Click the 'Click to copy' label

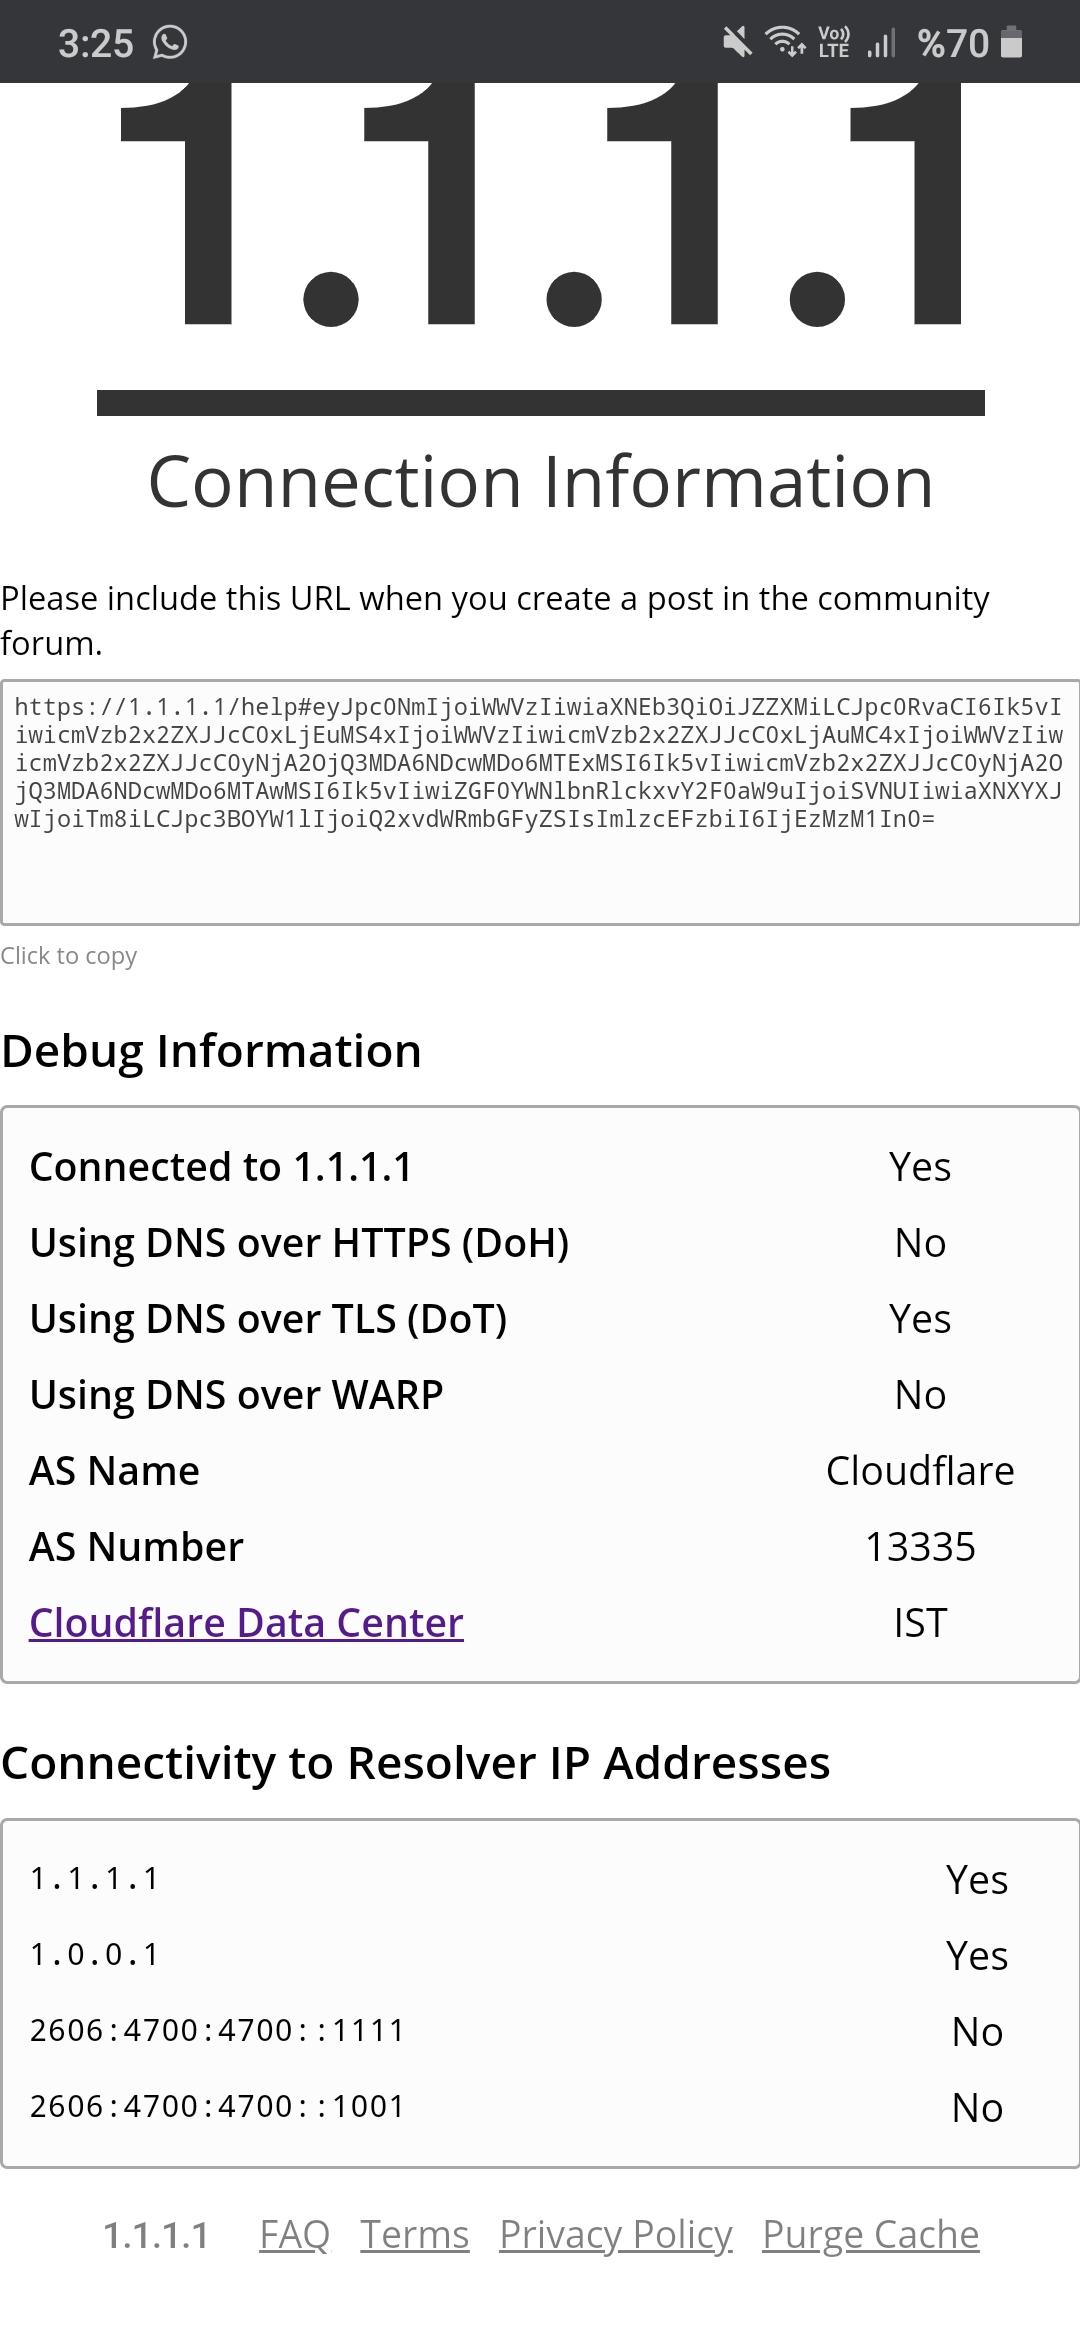(69, 956)
